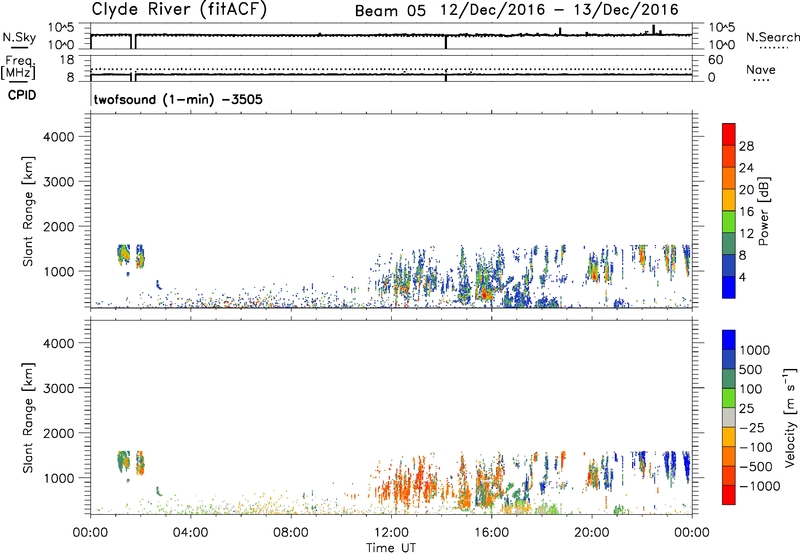Click the "Freq. [MHz]" axis label
800x554 pixels.
pyautogui.click(x=18, y=67)
